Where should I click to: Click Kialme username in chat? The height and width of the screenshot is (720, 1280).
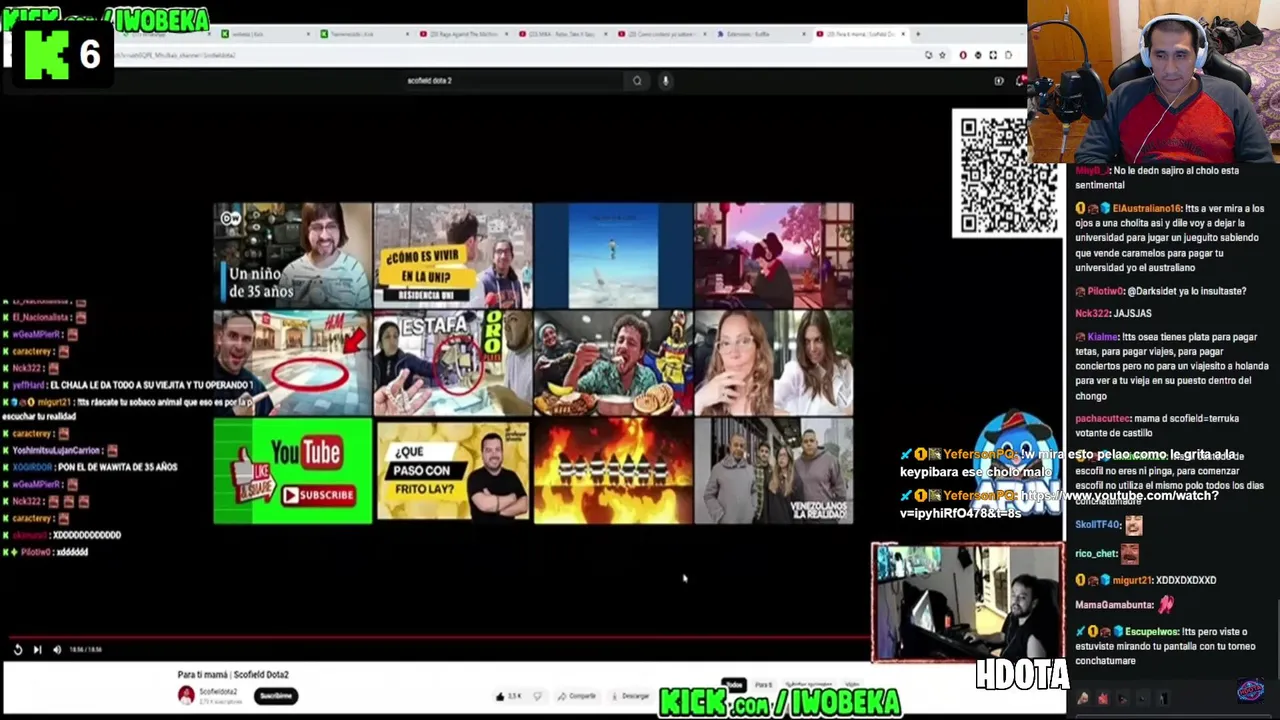(1102, 337)
